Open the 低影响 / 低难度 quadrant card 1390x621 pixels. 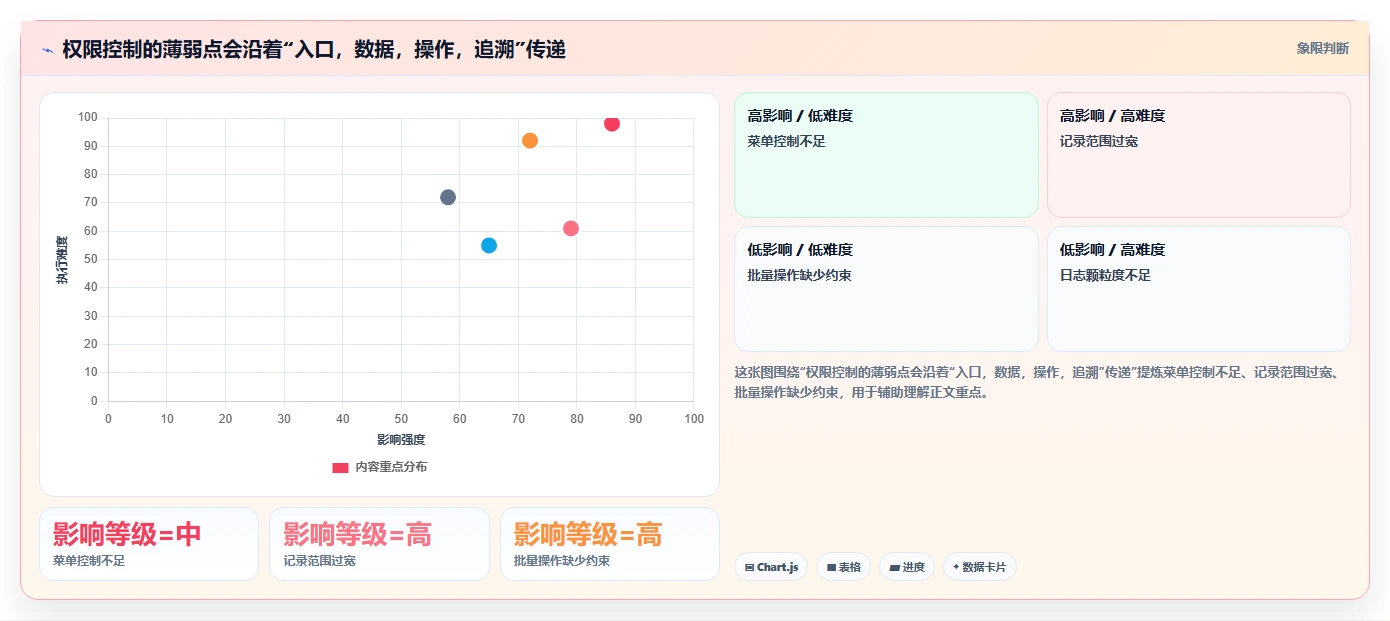tap(886, 289)
